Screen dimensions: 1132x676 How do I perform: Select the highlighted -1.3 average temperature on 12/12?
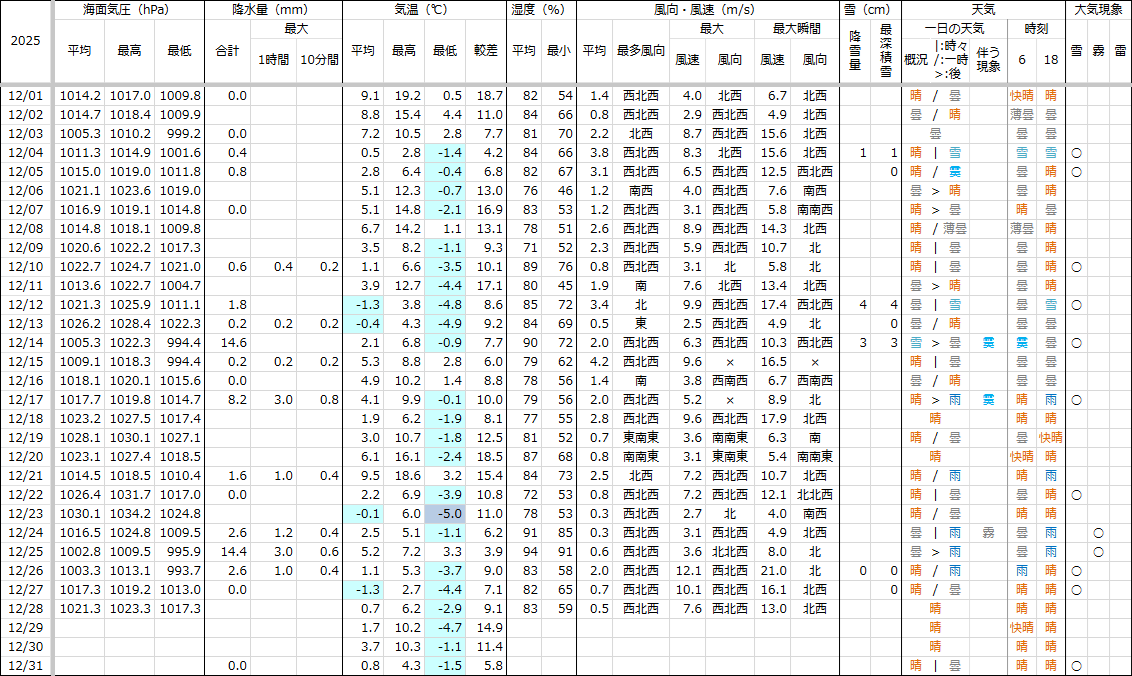click(x=364, y=305)
